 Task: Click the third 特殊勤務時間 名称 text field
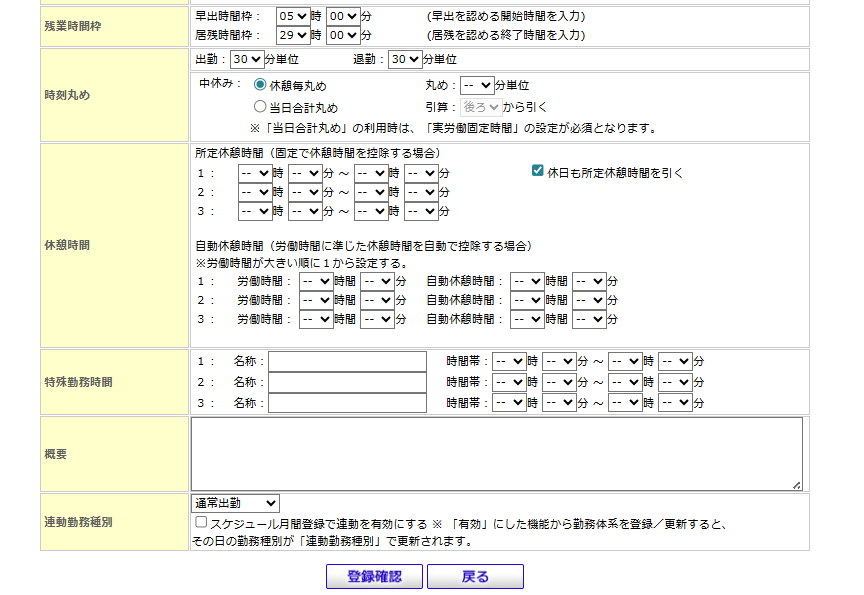(347, 403)
